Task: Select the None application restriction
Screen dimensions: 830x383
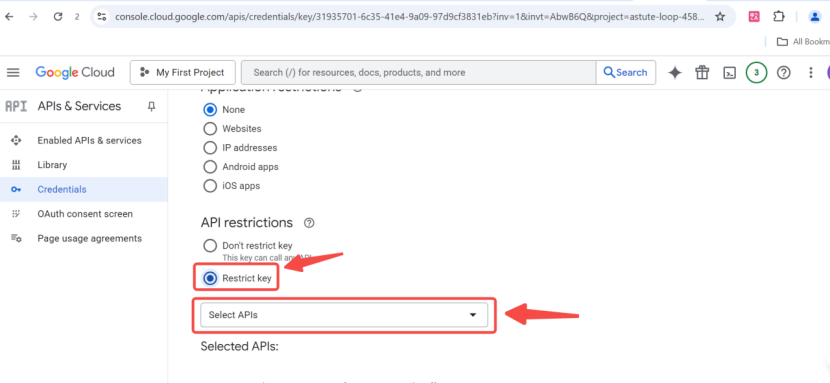Action: pyautogui.click(x=210, y=110)
